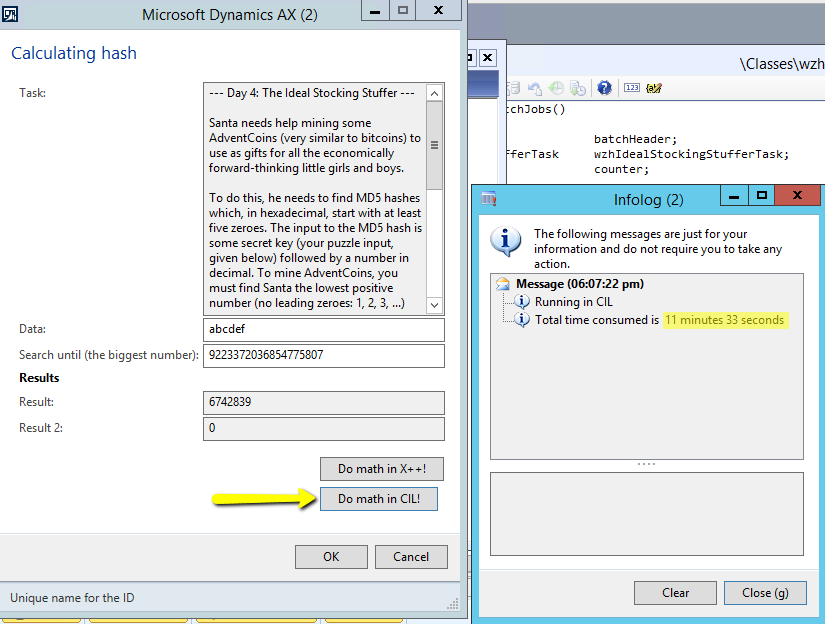This screenshot has height=624, width=825.
Task: Click the Result 2 field showing 0
Action: 324,428
